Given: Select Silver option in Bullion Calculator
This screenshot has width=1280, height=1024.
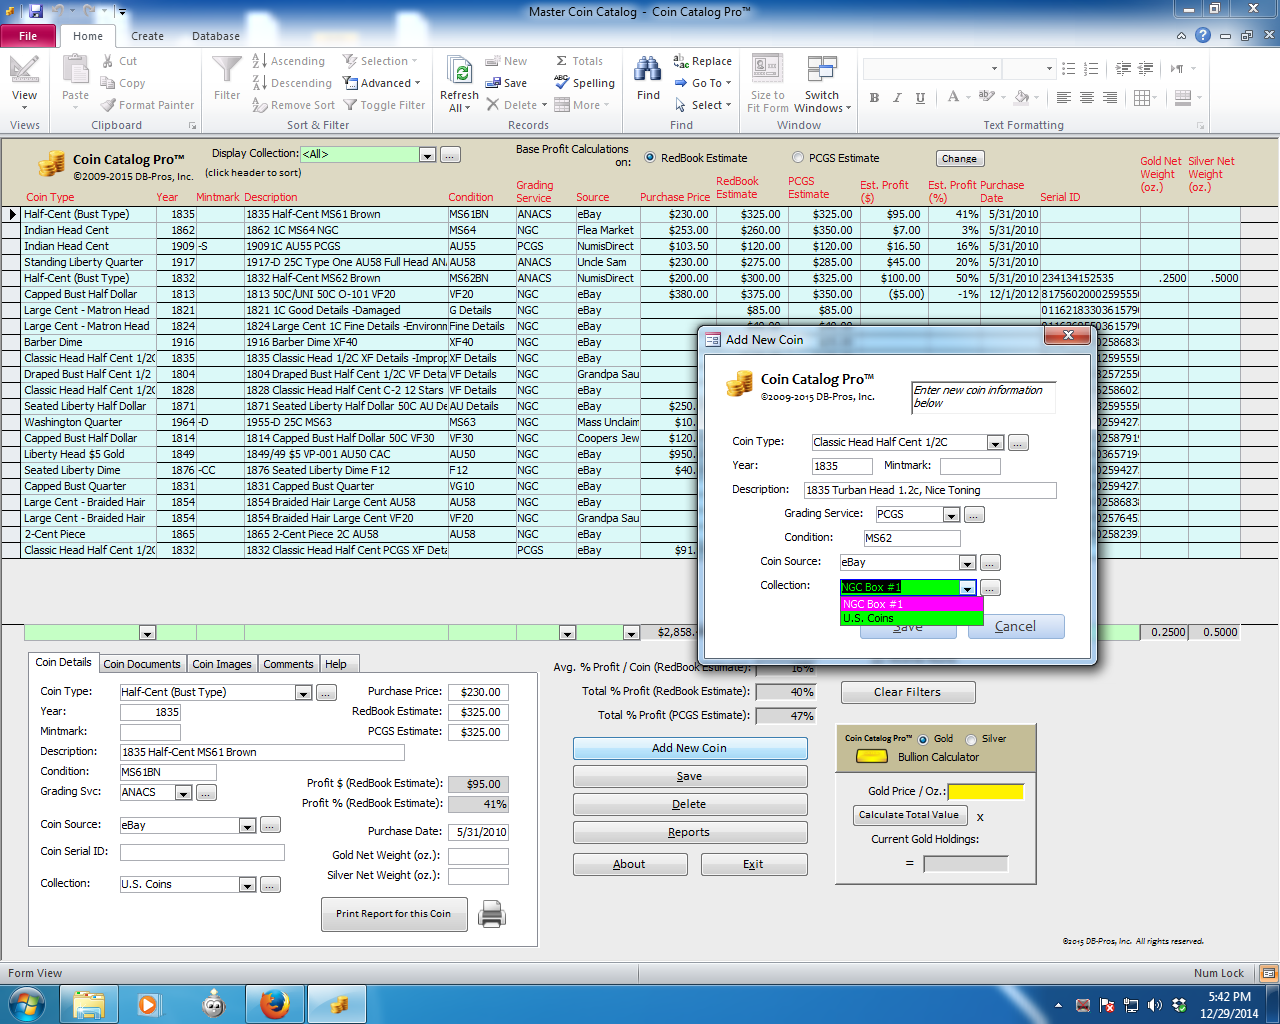Looking at the screenshot, I should pyautogui.click(x=971, y=739).
